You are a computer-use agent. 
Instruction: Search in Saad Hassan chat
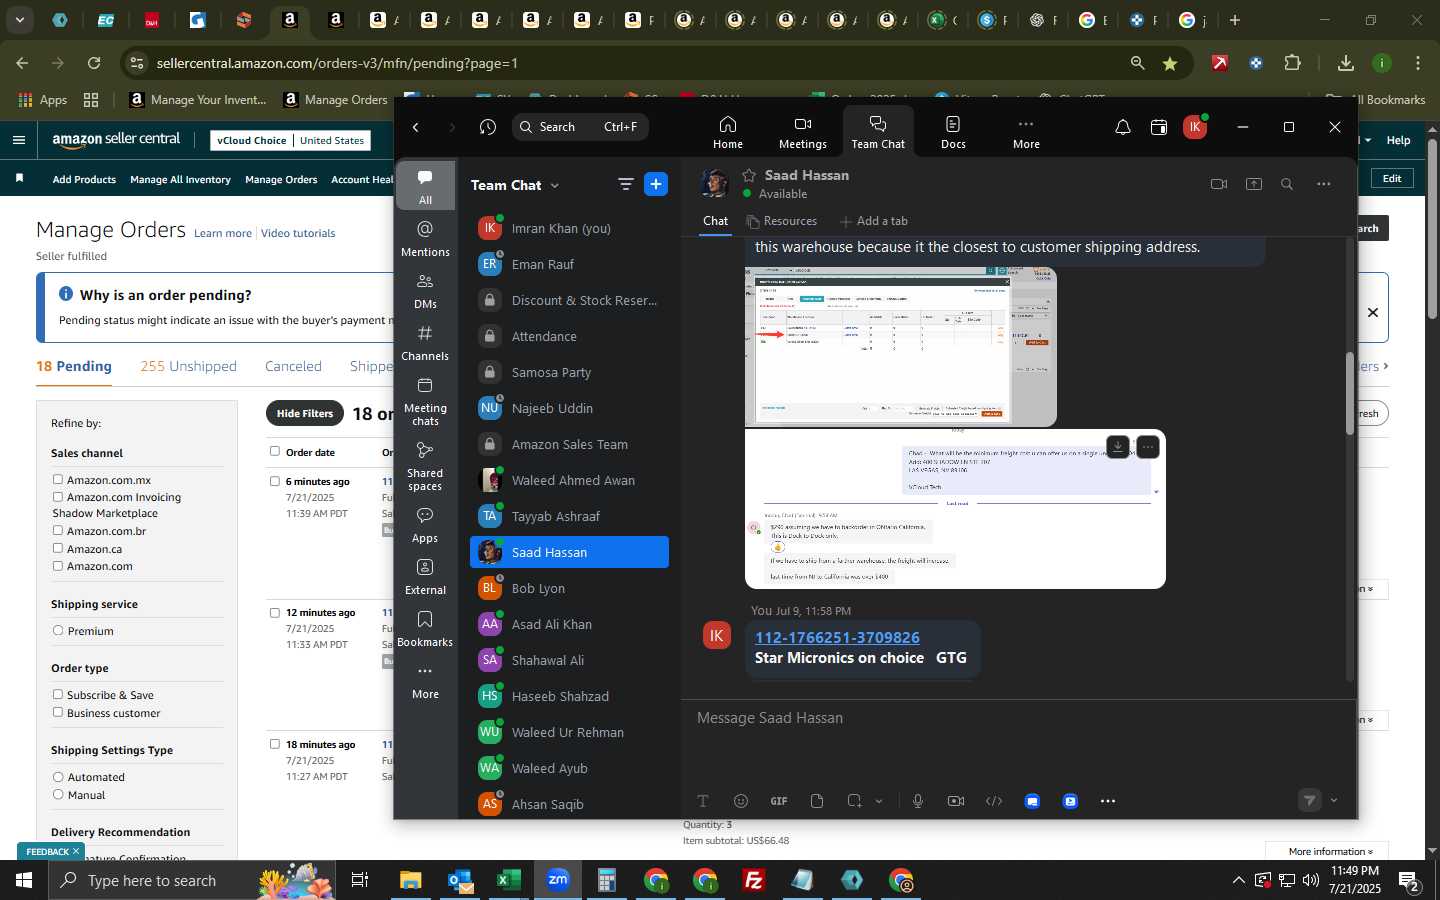pyautogui.click(x=1287, y=184)
